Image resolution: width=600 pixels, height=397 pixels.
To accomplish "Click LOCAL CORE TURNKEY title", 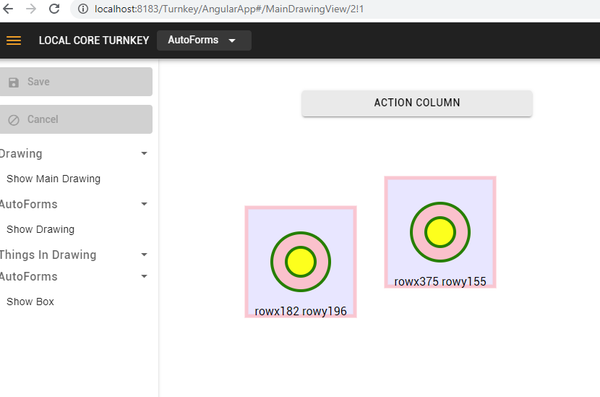I will click(94, 40).
